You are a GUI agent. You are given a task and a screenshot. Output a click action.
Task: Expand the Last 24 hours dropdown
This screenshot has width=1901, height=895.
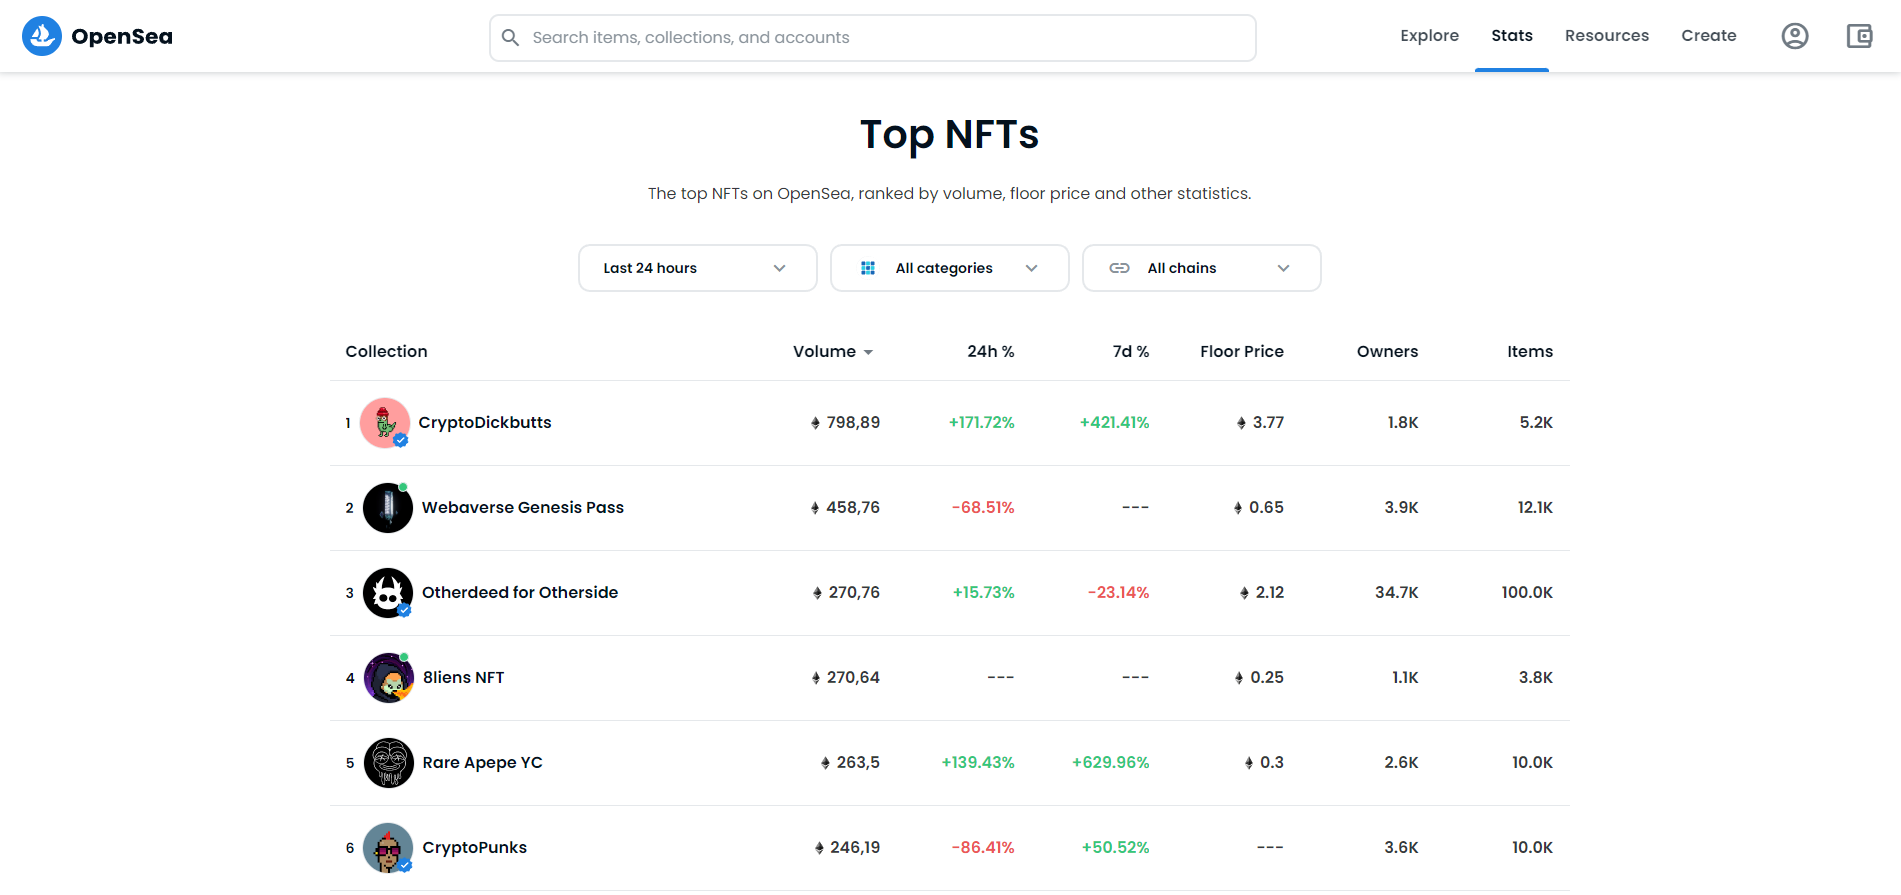697,268
